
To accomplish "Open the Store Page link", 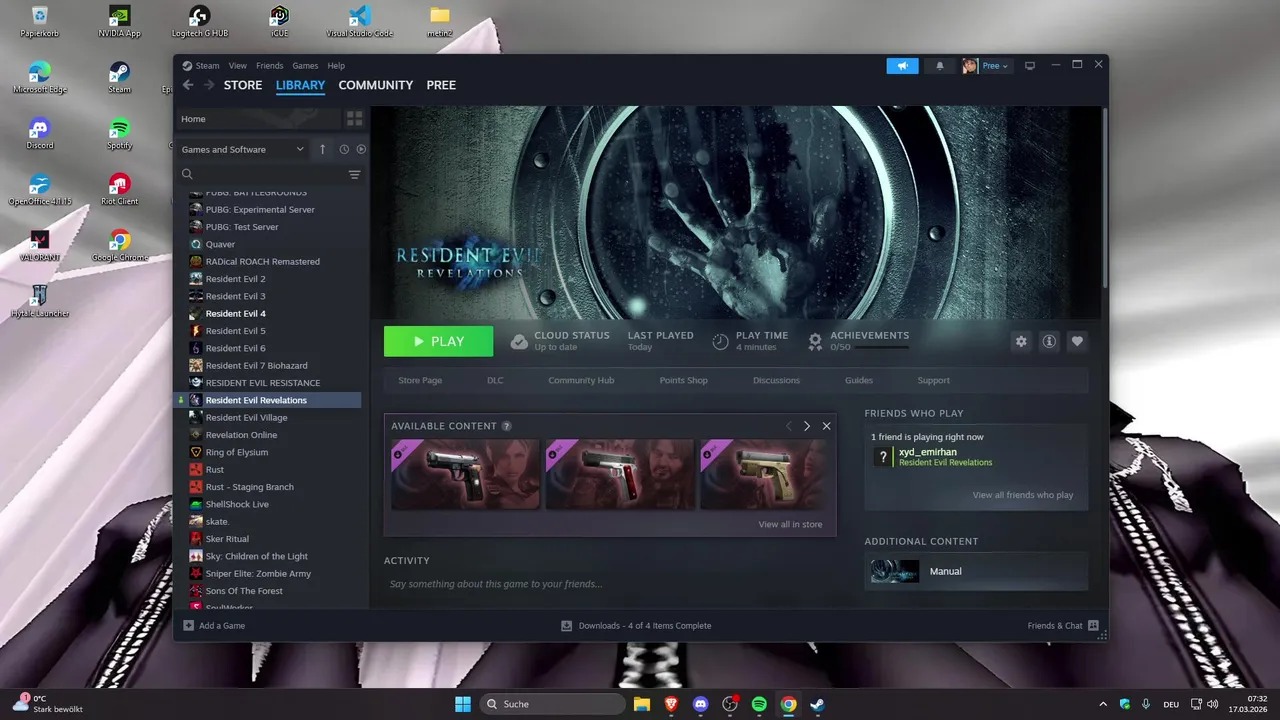I will 420,380.
